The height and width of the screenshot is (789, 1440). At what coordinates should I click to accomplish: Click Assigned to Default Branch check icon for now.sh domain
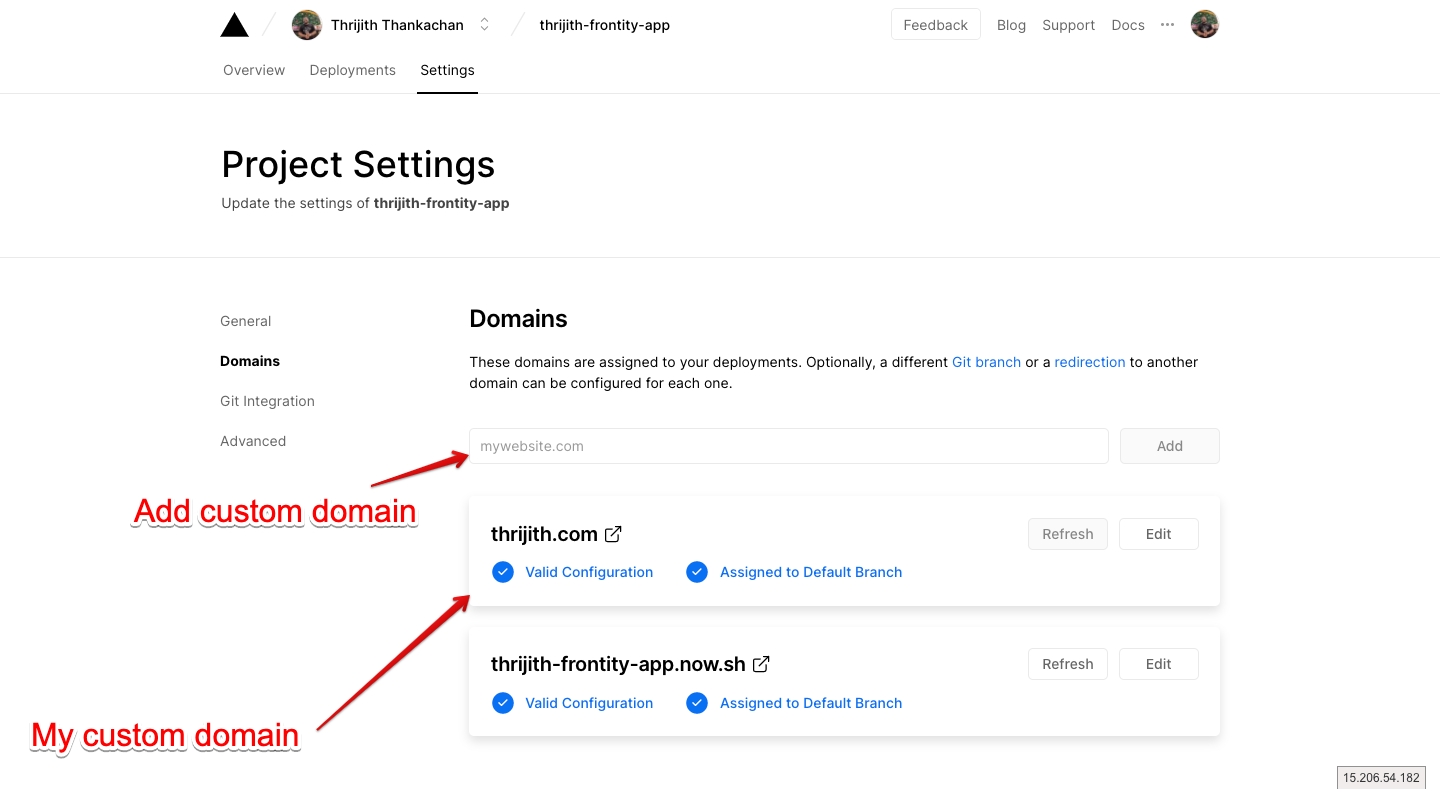point(697,703)
